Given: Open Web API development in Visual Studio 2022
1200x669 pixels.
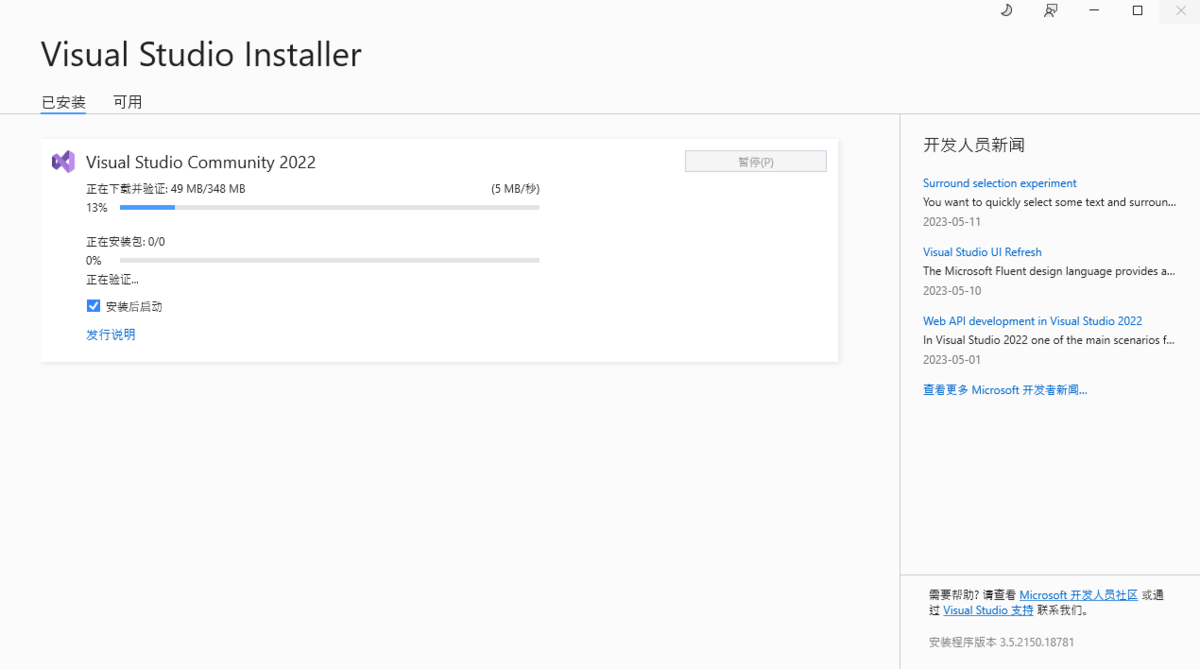Looking at the screenshot, I should [x=1032, y=320].
